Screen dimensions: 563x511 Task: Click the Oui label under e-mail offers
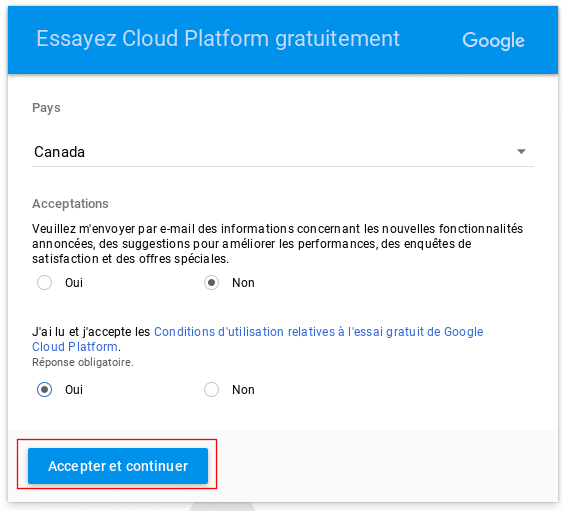(x=74, y=283)
